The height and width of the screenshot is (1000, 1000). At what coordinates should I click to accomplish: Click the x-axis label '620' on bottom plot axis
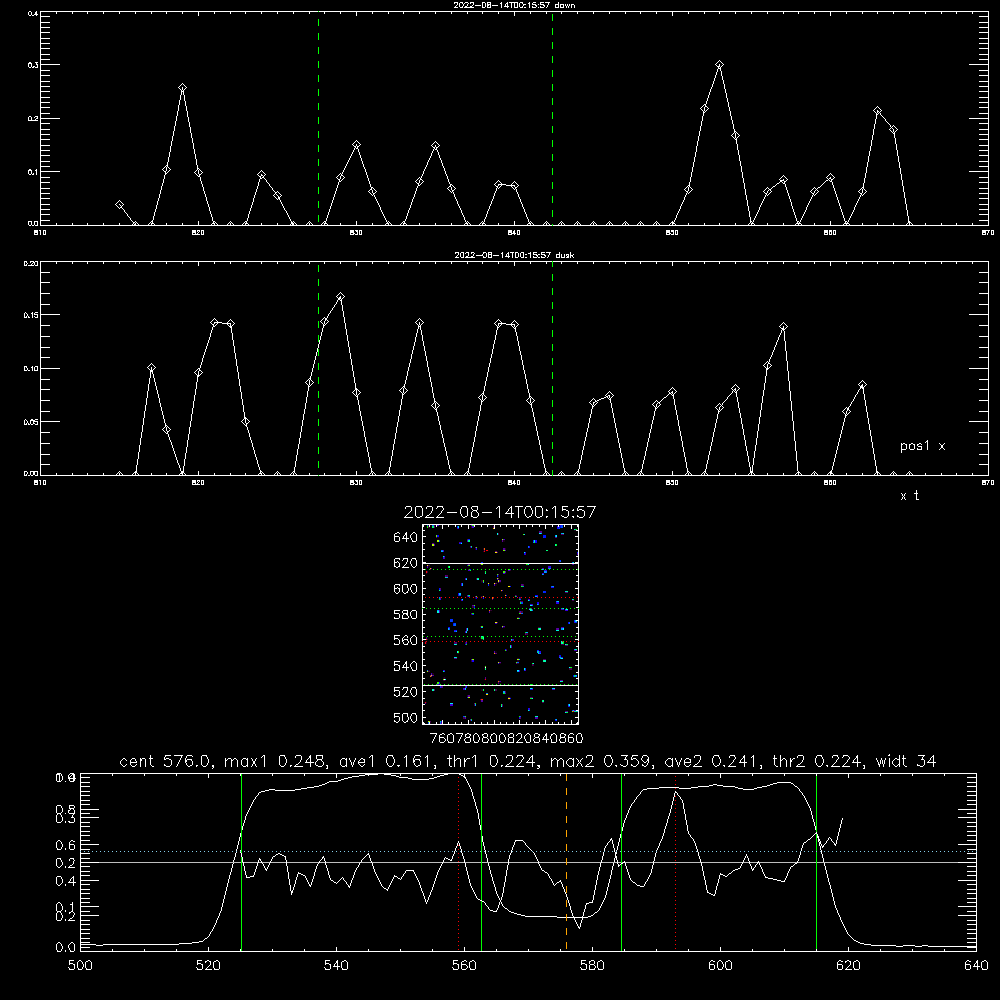pos(848,966)
